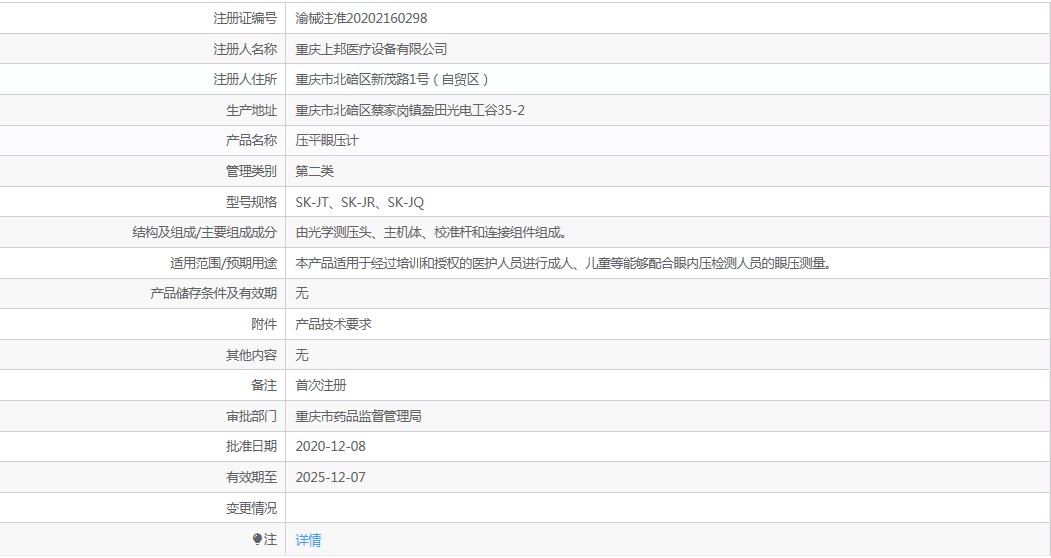The height and width of the screenshot is (558, 1051).
Task: Click the product name 压平眼压计
Action: coord(327,141)
